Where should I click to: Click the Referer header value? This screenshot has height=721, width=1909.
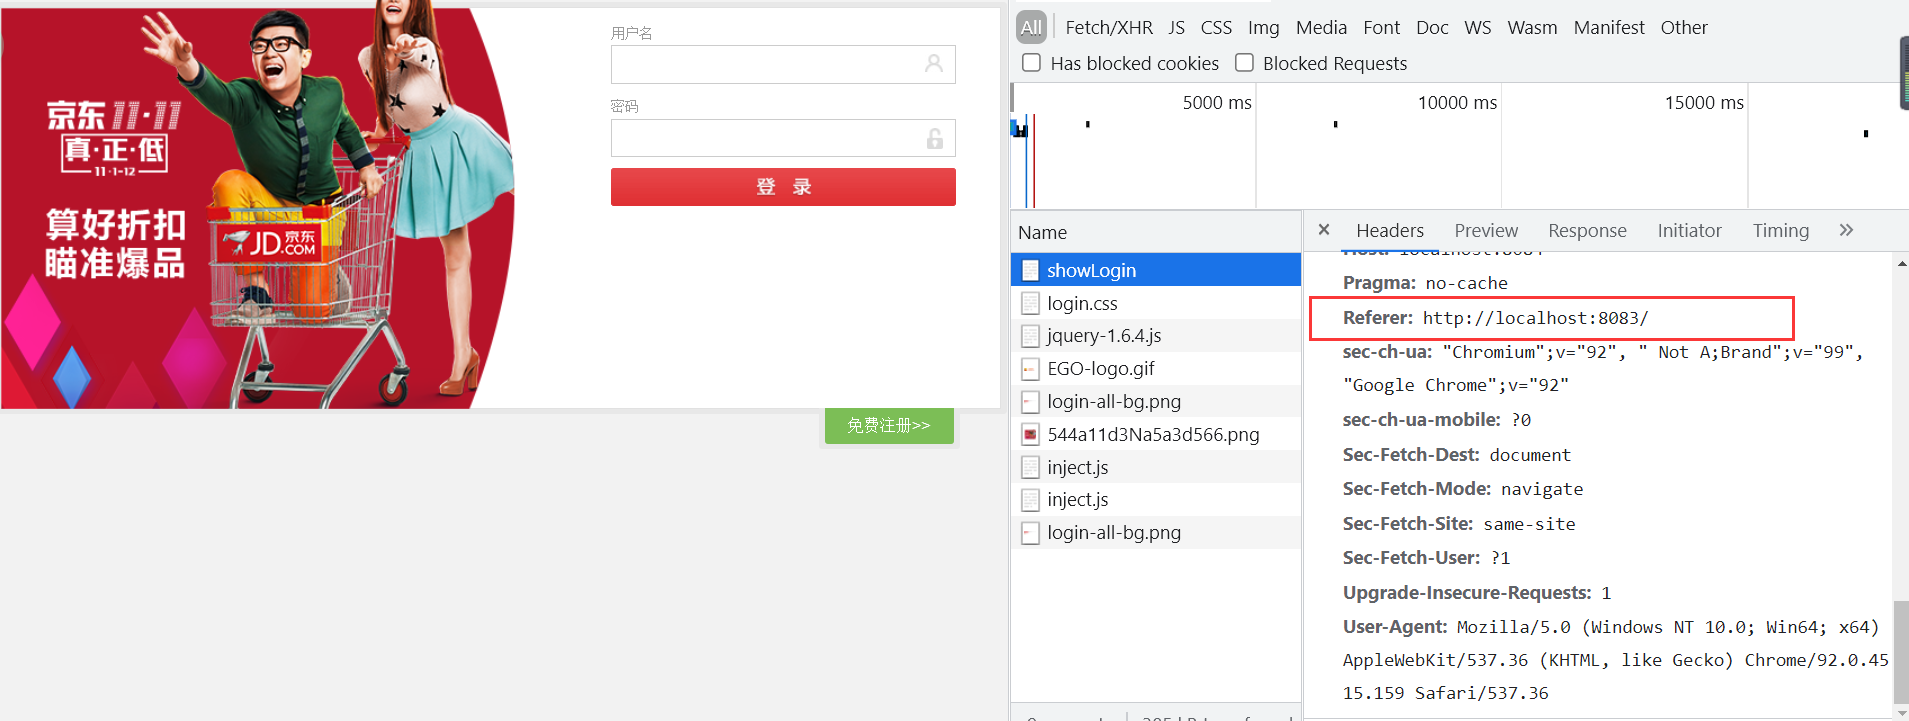click(x=1535, y=318)
